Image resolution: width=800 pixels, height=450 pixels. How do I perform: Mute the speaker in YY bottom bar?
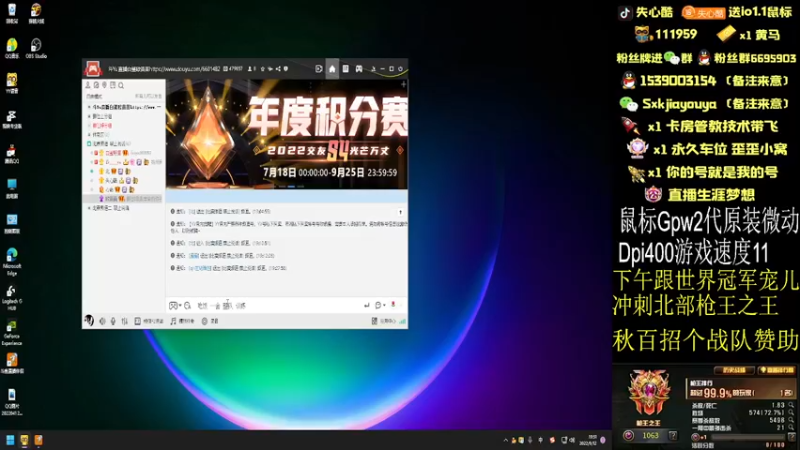(103, 321)
